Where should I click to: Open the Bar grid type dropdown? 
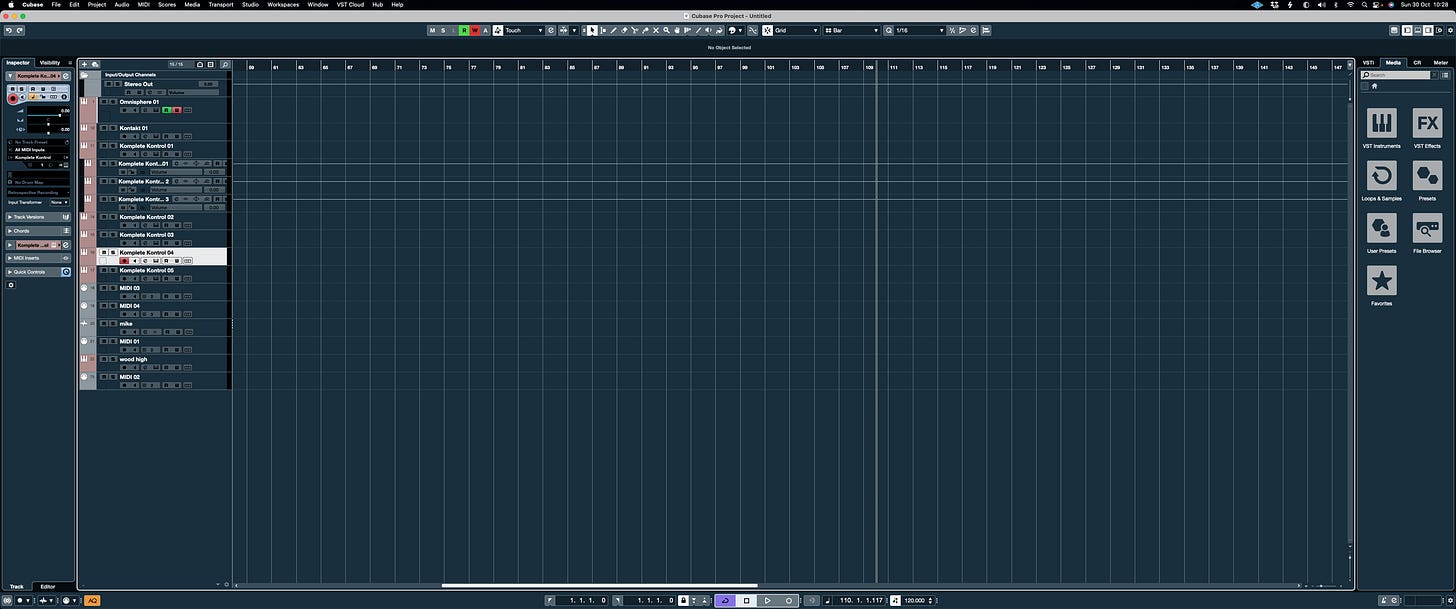point(852,31)
